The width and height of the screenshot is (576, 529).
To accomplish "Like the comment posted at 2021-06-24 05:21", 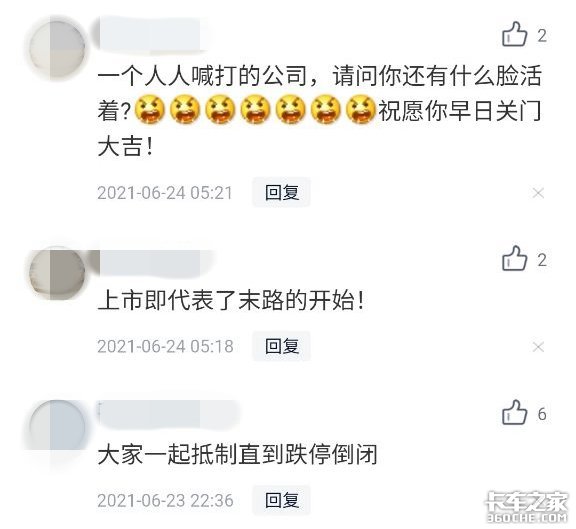I will 514,34.
